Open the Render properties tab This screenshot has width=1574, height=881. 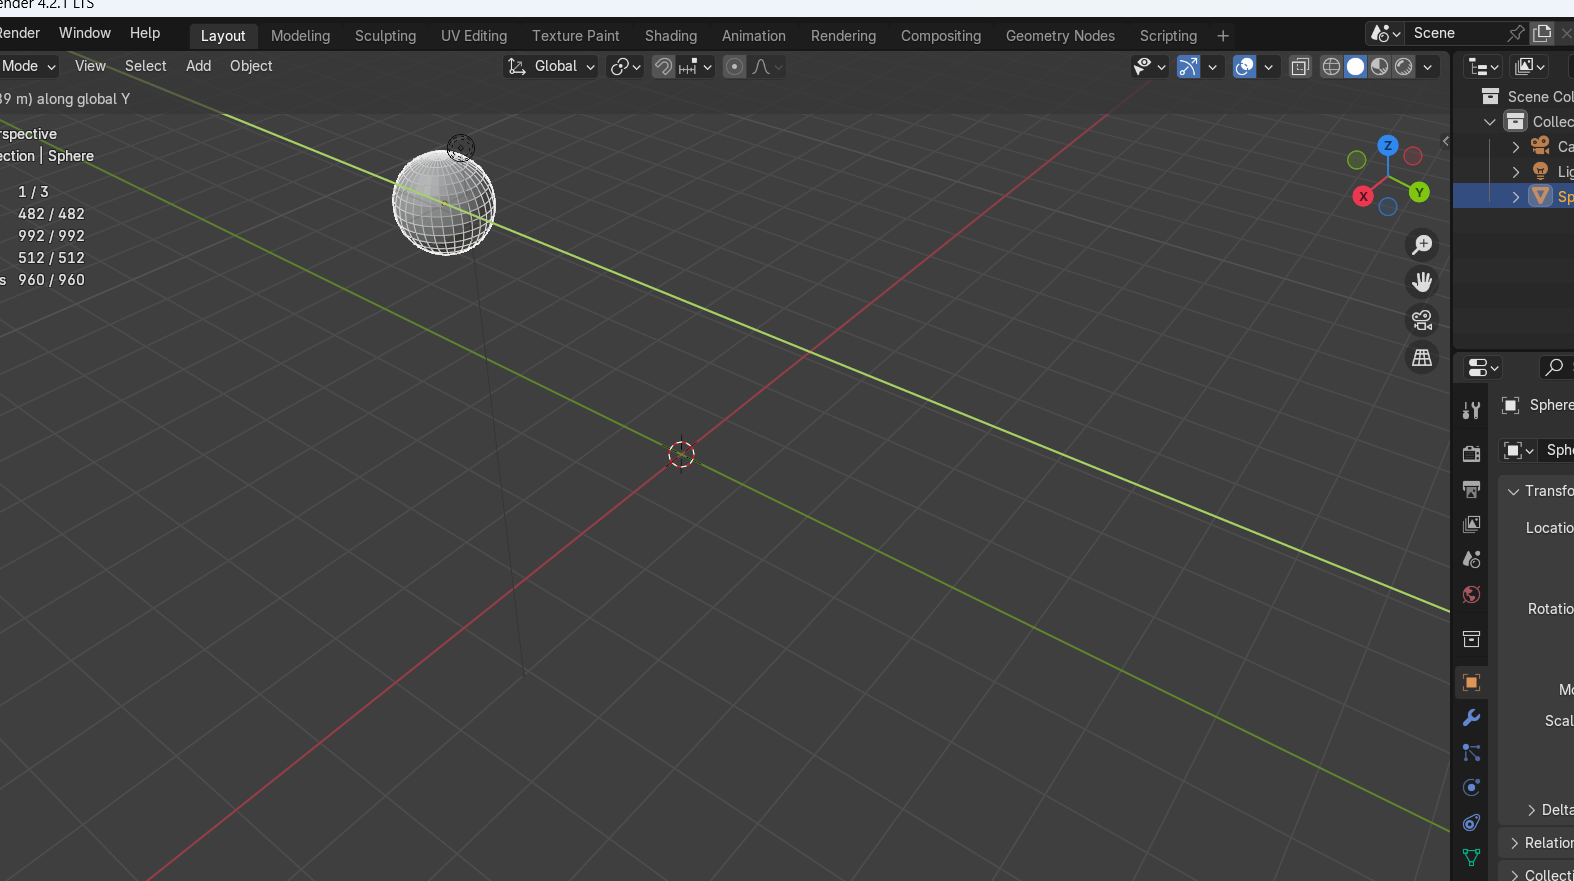(x=1471, y=454)
